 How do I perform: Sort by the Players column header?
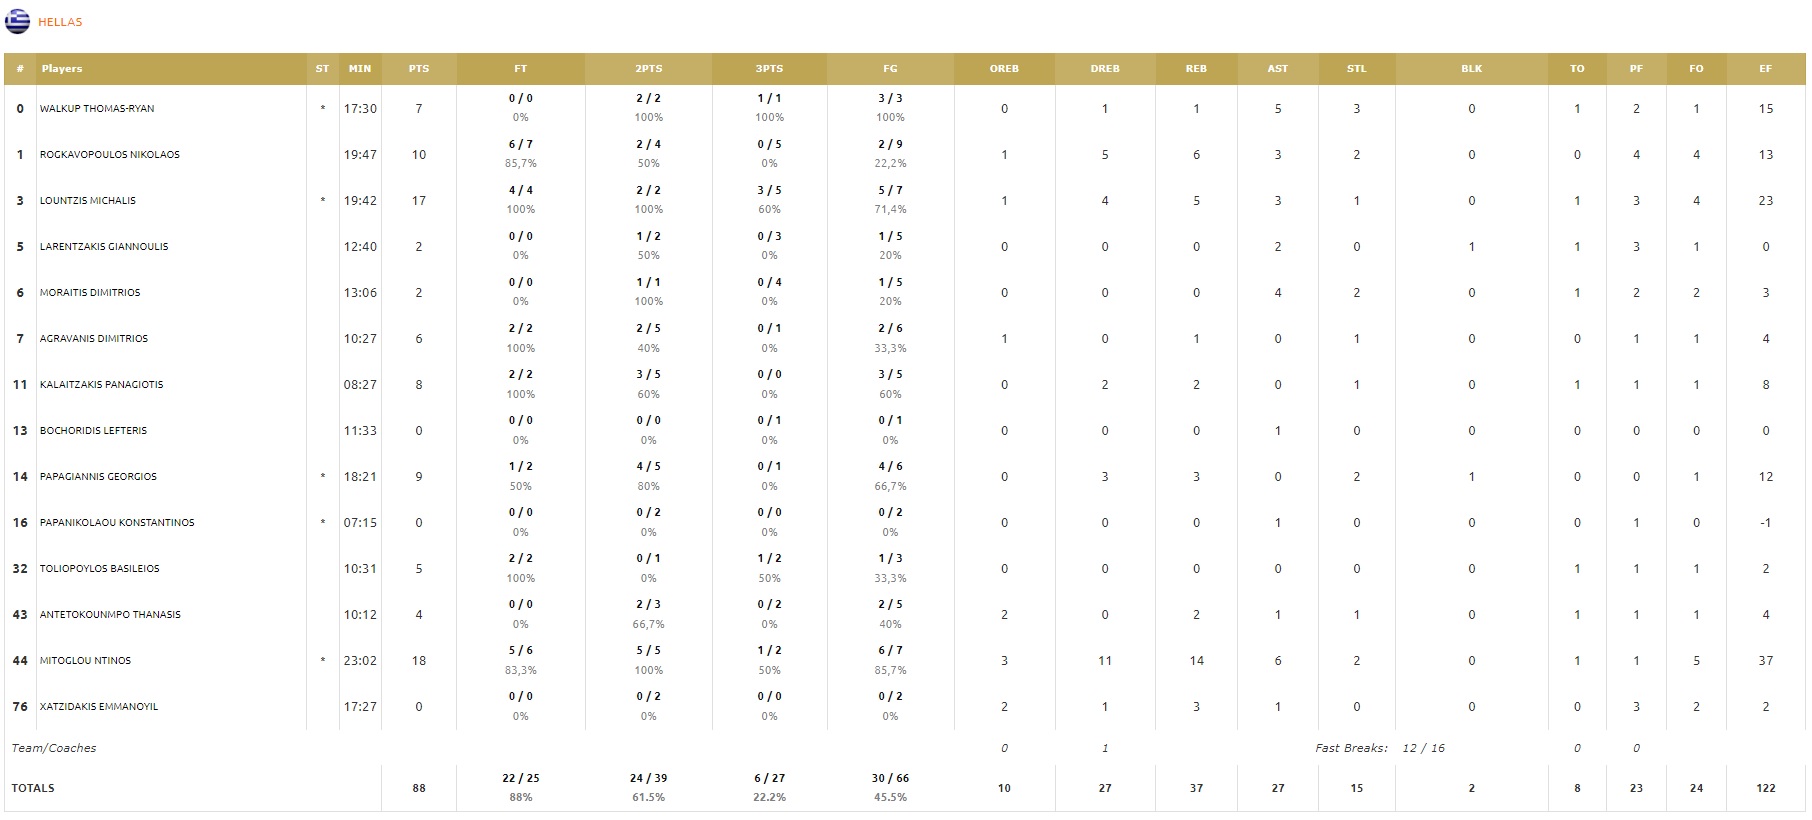point(62,69)
